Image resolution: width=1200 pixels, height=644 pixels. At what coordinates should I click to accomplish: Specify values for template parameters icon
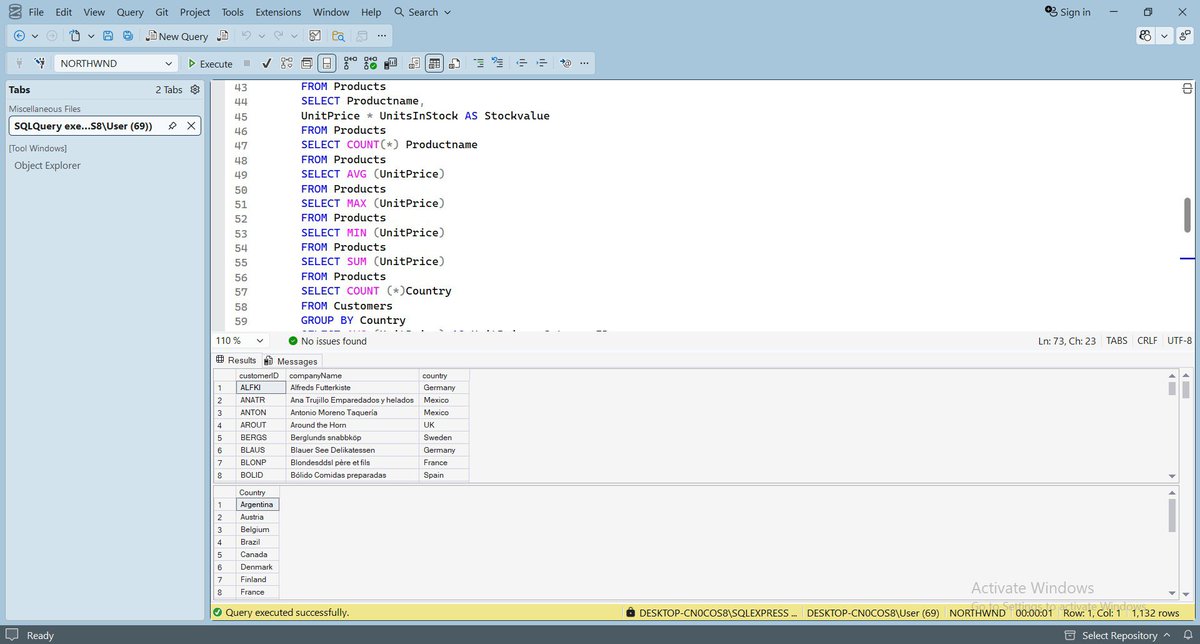click(565, 63)
